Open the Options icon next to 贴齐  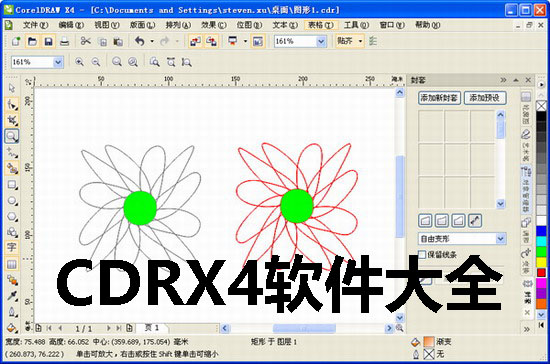(373, 41)
